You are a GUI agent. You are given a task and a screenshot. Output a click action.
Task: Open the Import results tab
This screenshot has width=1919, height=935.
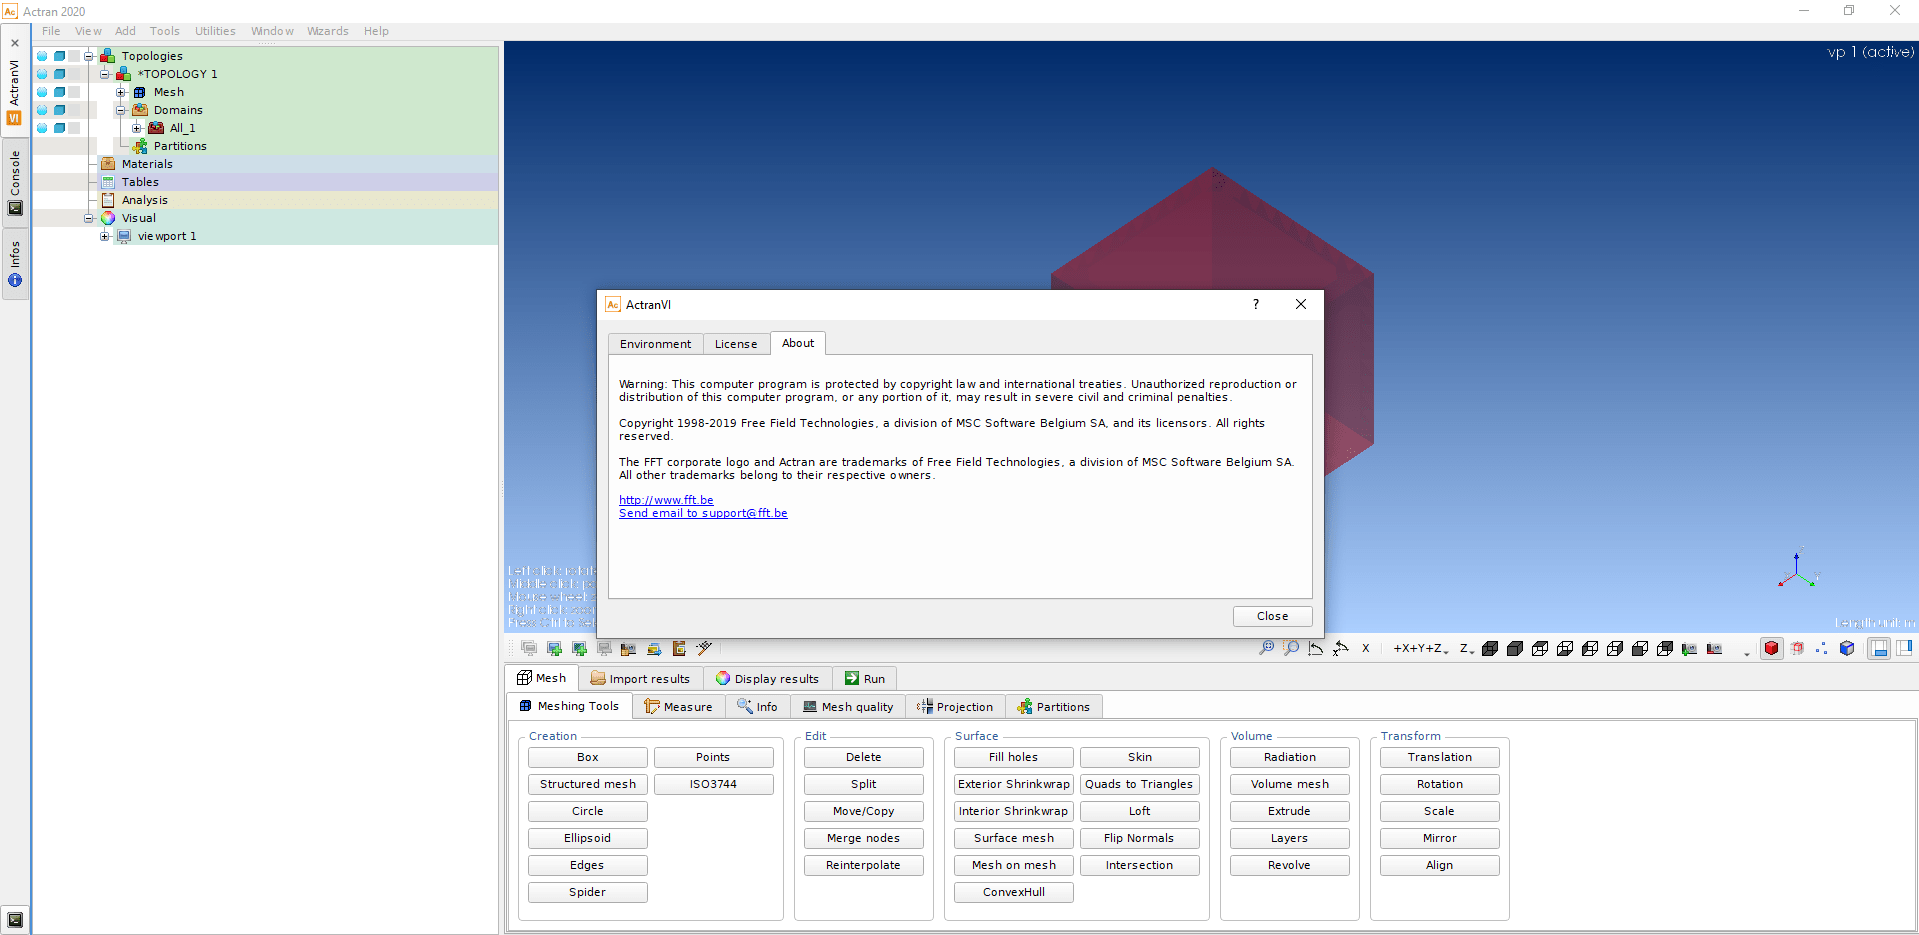tap(640, 678)
